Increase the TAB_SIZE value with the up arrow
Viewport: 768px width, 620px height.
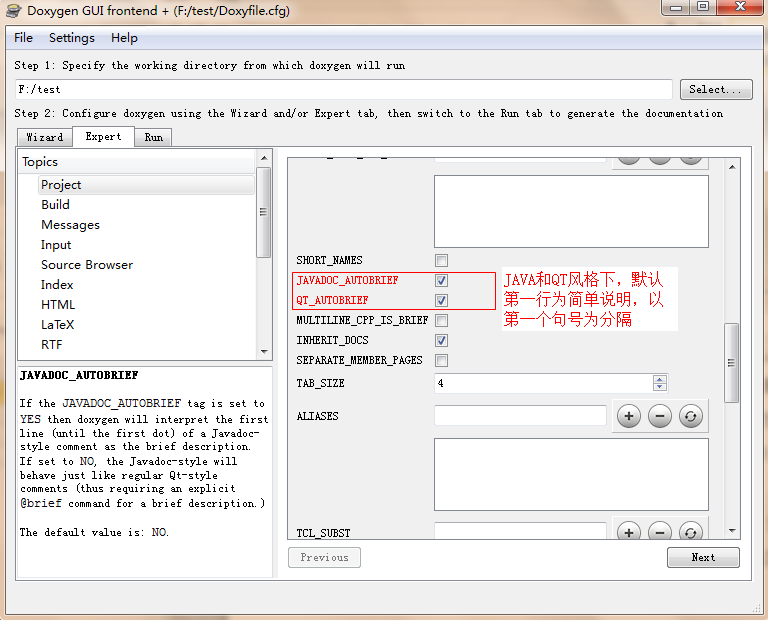click(x=660, y=379)
